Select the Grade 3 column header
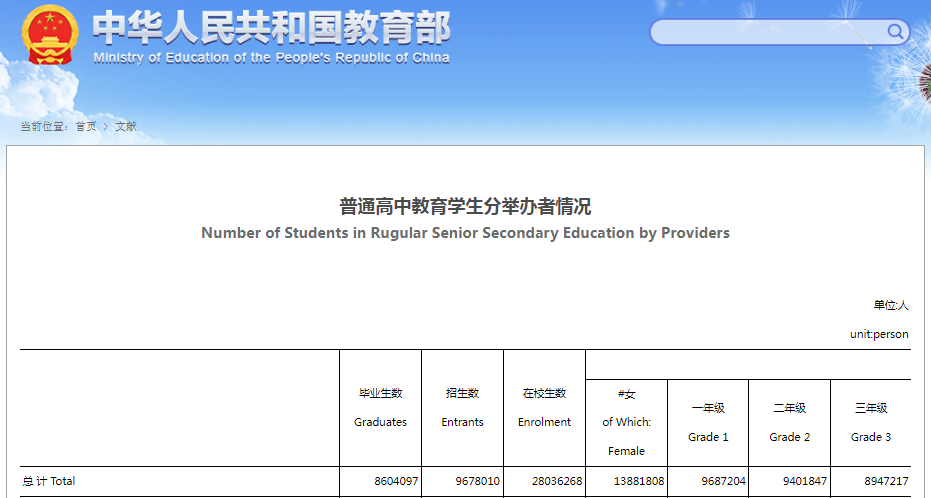931x498 pixels. click(x=870, y=423)
